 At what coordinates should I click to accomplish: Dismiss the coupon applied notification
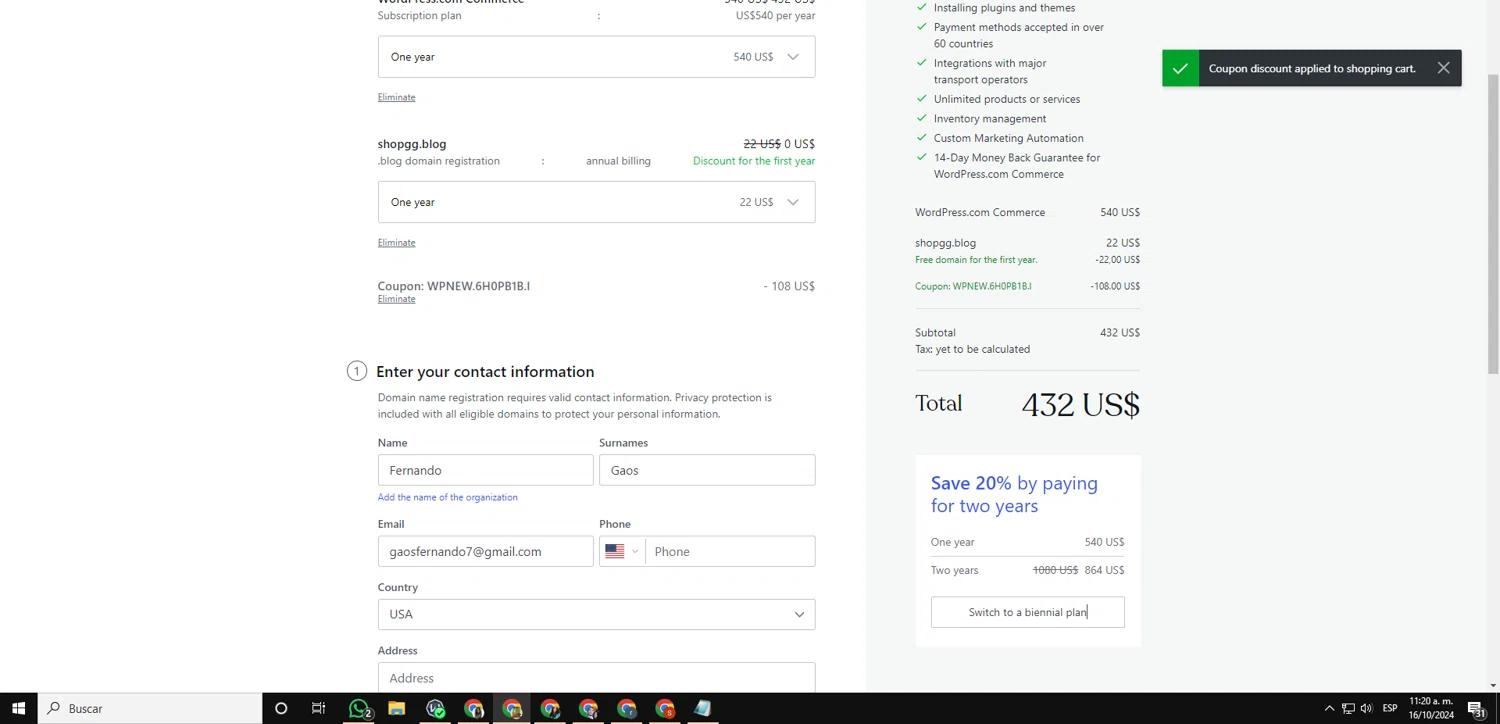1443,68
